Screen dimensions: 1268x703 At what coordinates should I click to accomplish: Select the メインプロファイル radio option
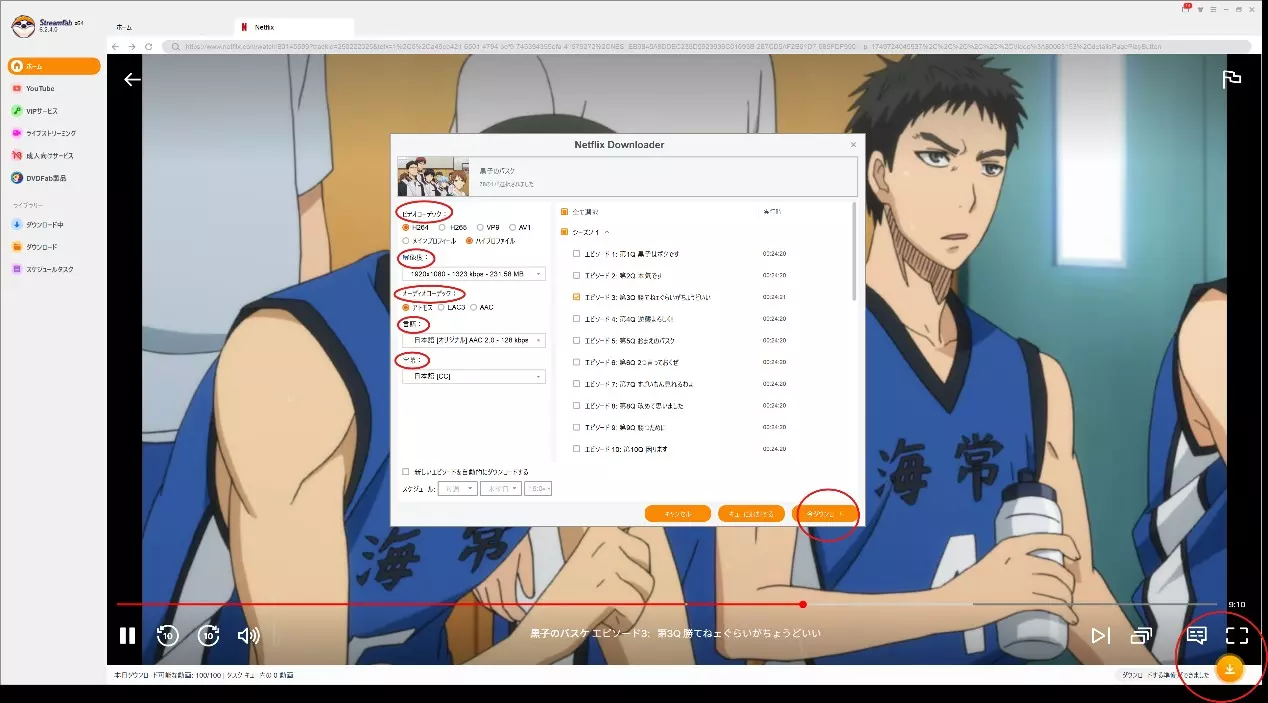405,241
